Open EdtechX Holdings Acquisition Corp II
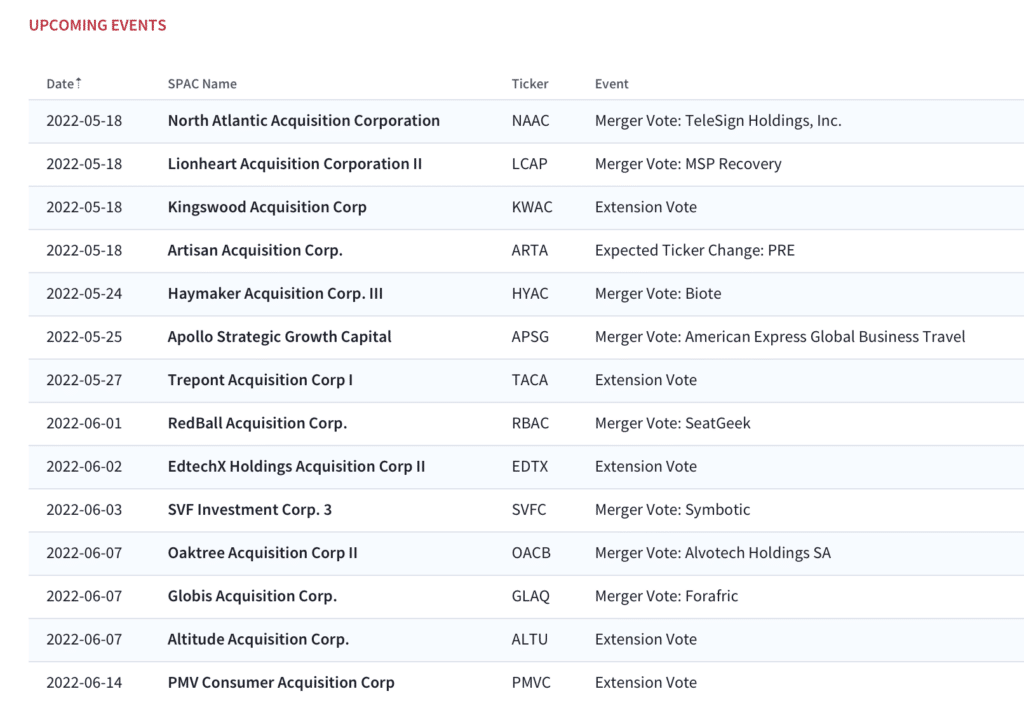This screenshot has width=1024, height=703. click(x=296, y=466)
